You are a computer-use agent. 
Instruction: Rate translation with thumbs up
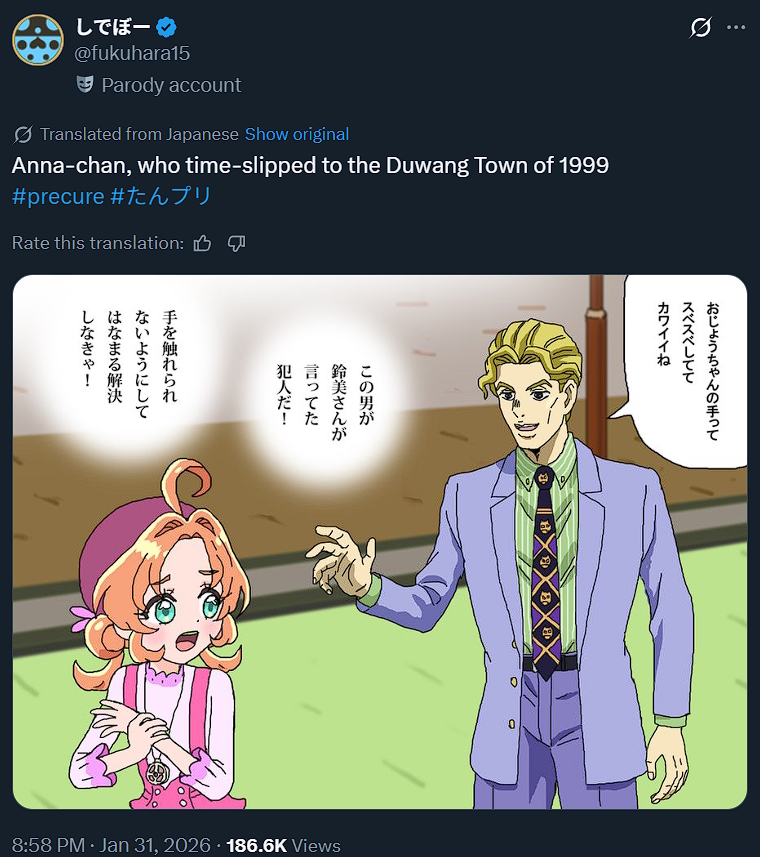point(202,243)
